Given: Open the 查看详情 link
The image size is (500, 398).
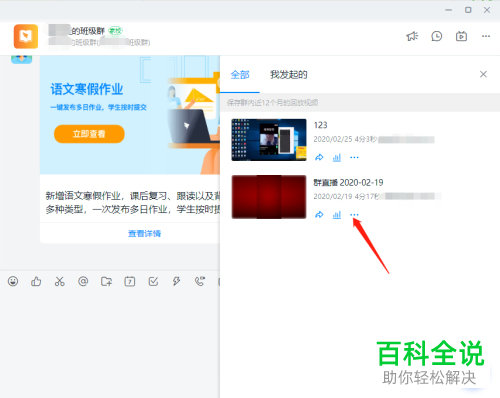Looking at the screenshot, I should tap(144, 233).
